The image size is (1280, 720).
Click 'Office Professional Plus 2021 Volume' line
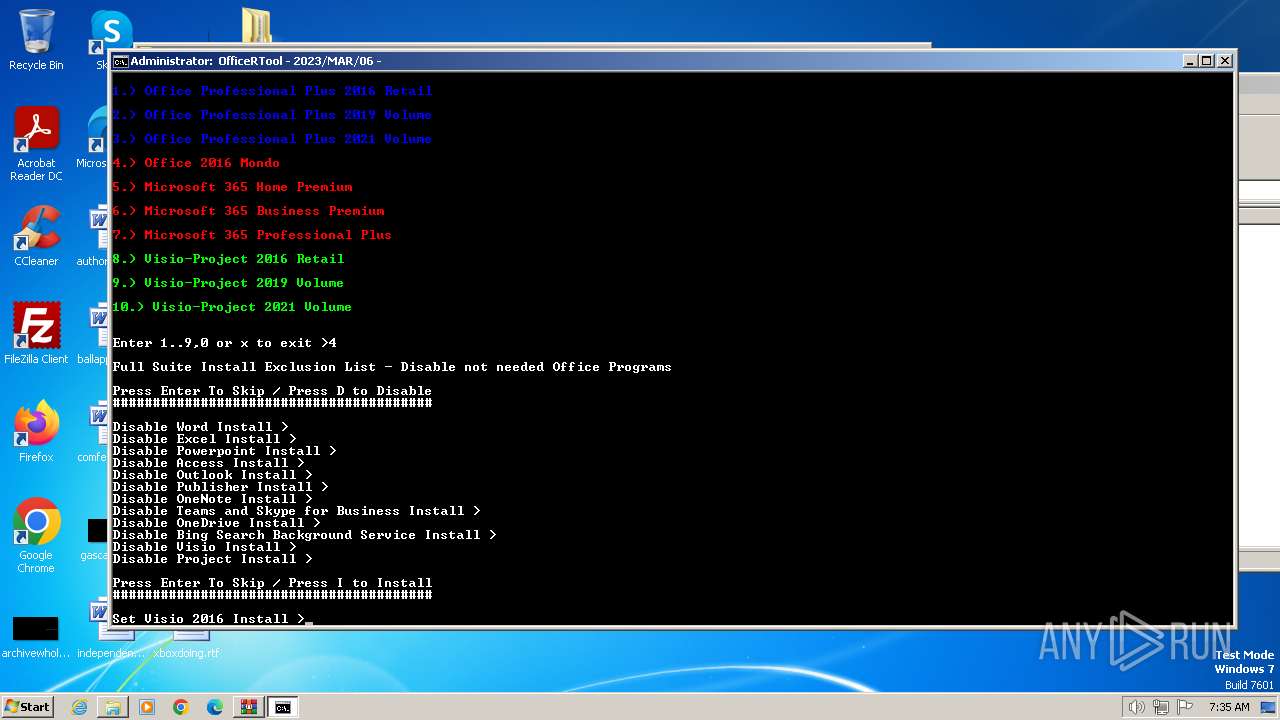click(272, 139)
